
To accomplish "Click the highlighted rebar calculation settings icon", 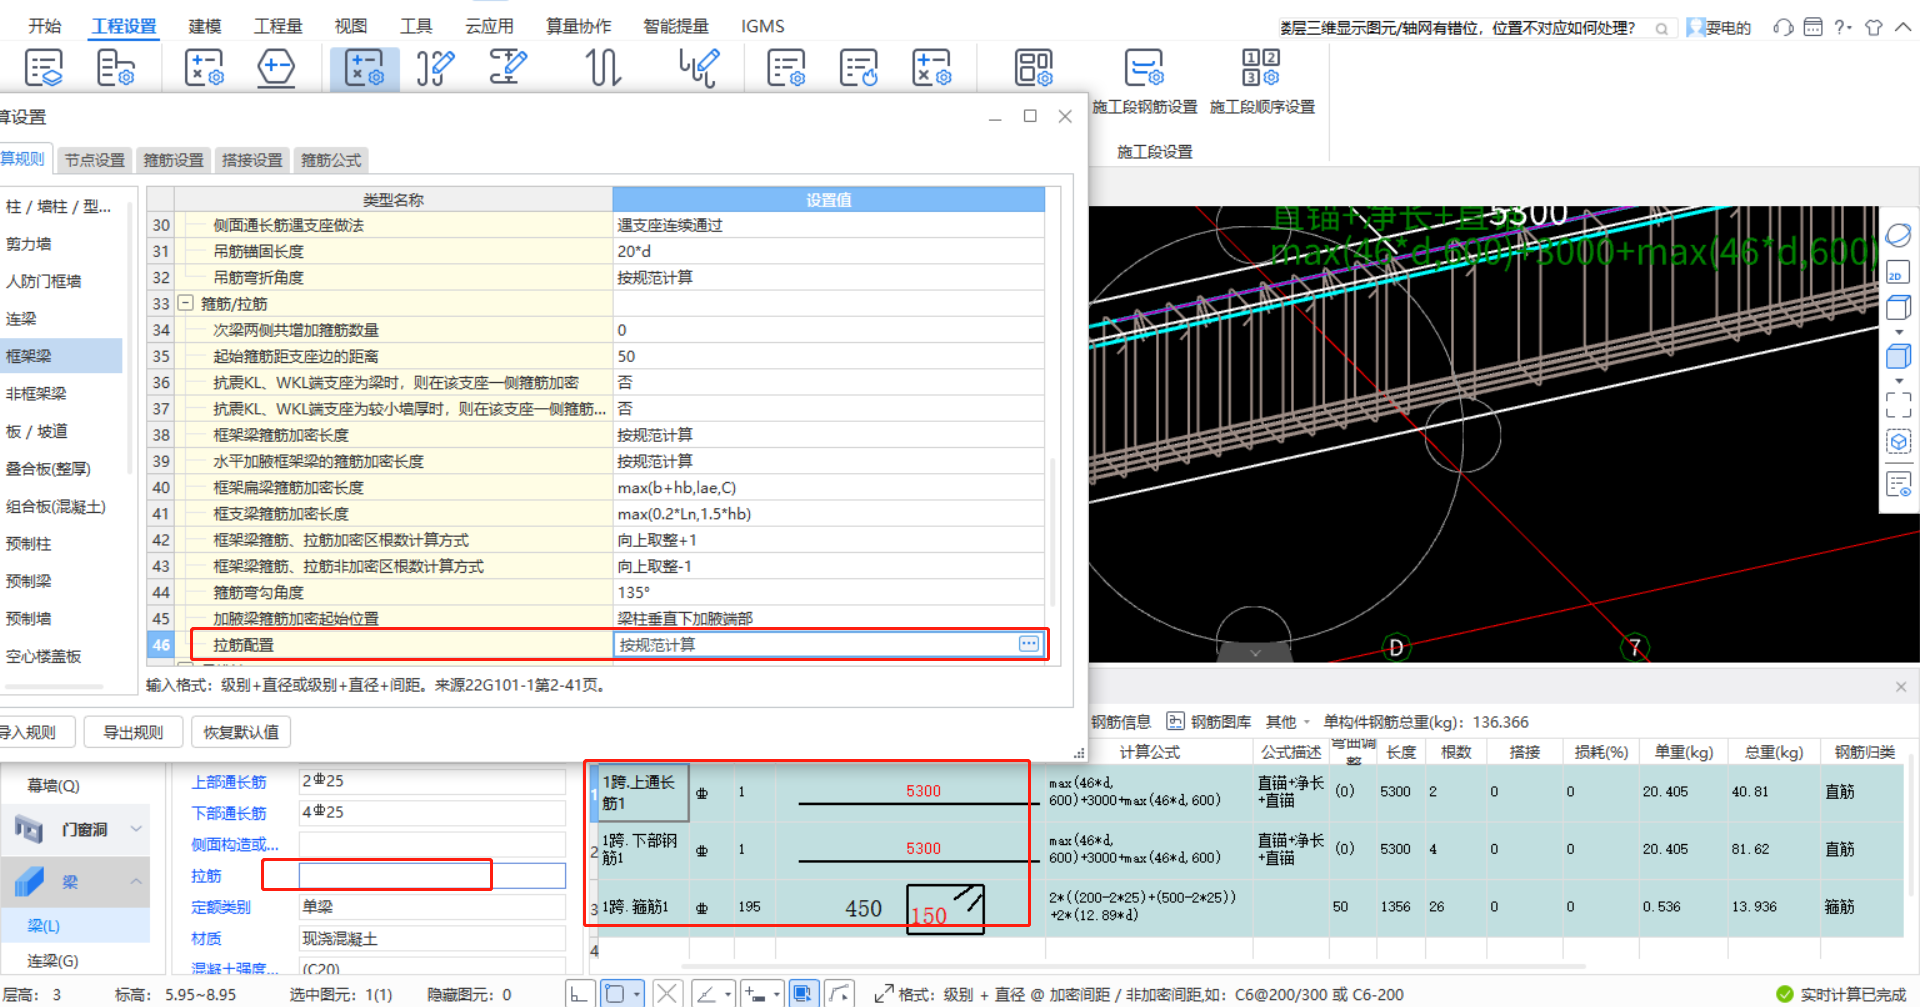I will (x=364, y=68).
